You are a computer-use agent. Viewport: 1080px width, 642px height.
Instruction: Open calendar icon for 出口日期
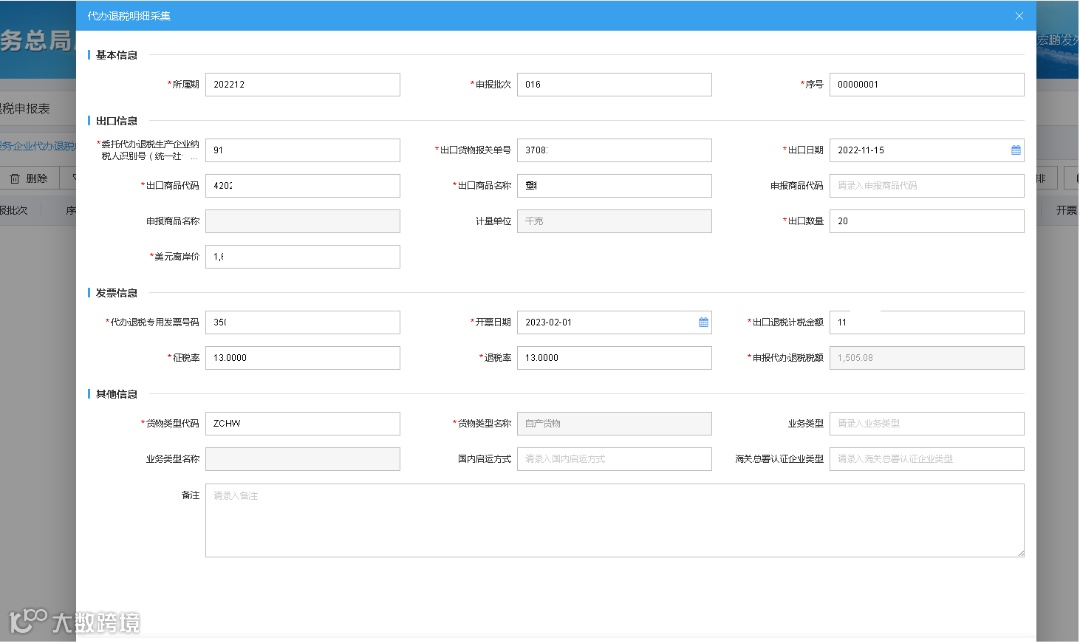(1015, 150)
